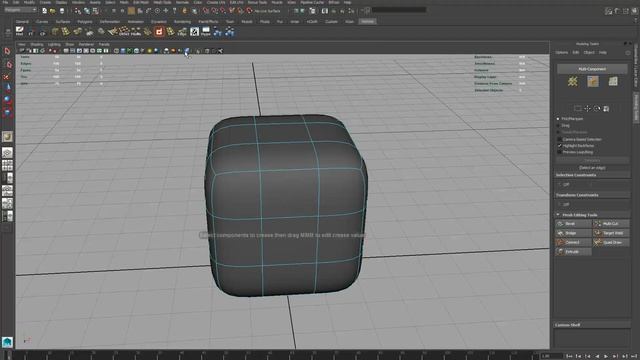
Task: Click the Bridge button
Action: click(573, 233)
